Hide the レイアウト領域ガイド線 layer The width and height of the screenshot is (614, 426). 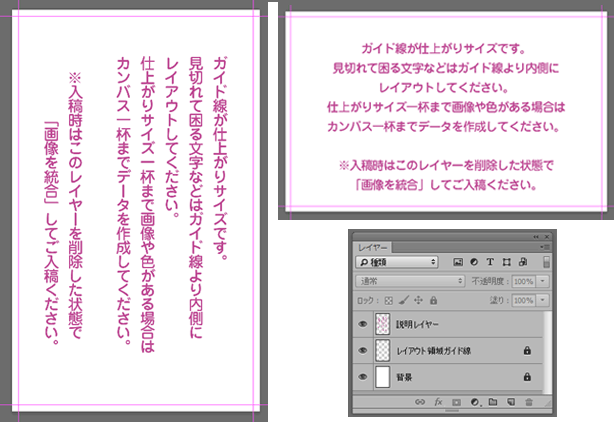(362, 350)
